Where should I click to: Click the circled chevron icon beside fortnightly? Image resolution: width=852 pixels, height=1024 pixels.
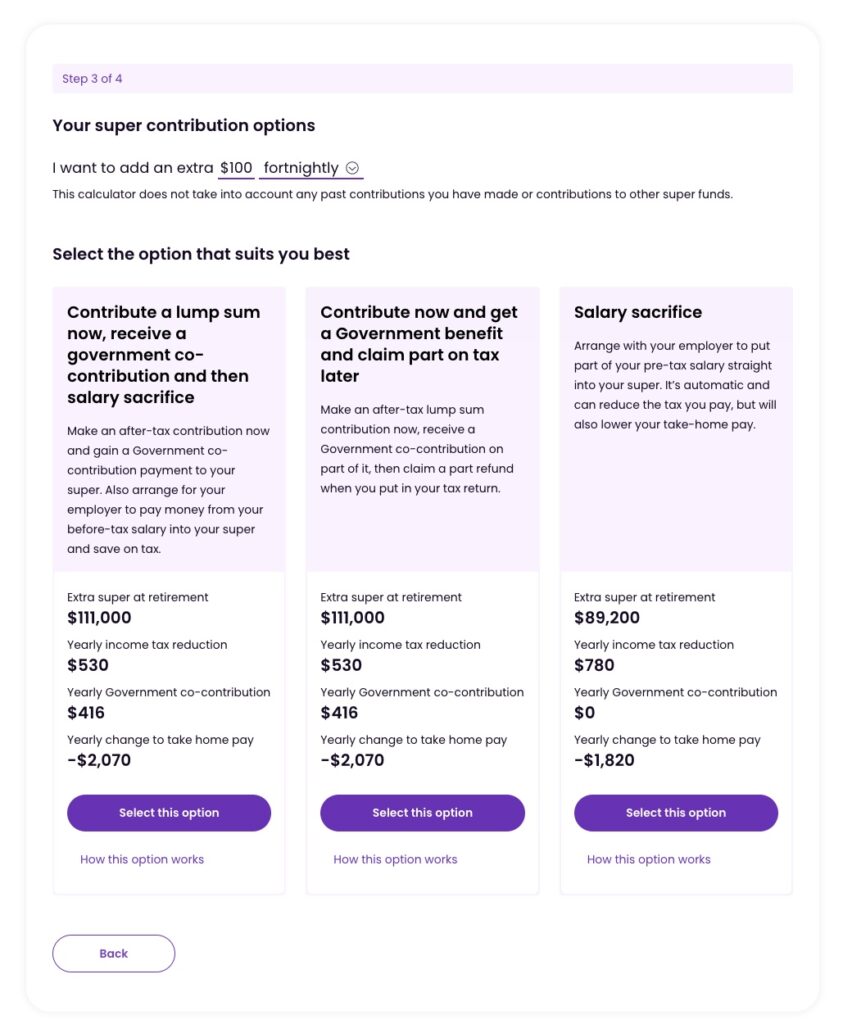click(352, 168)
